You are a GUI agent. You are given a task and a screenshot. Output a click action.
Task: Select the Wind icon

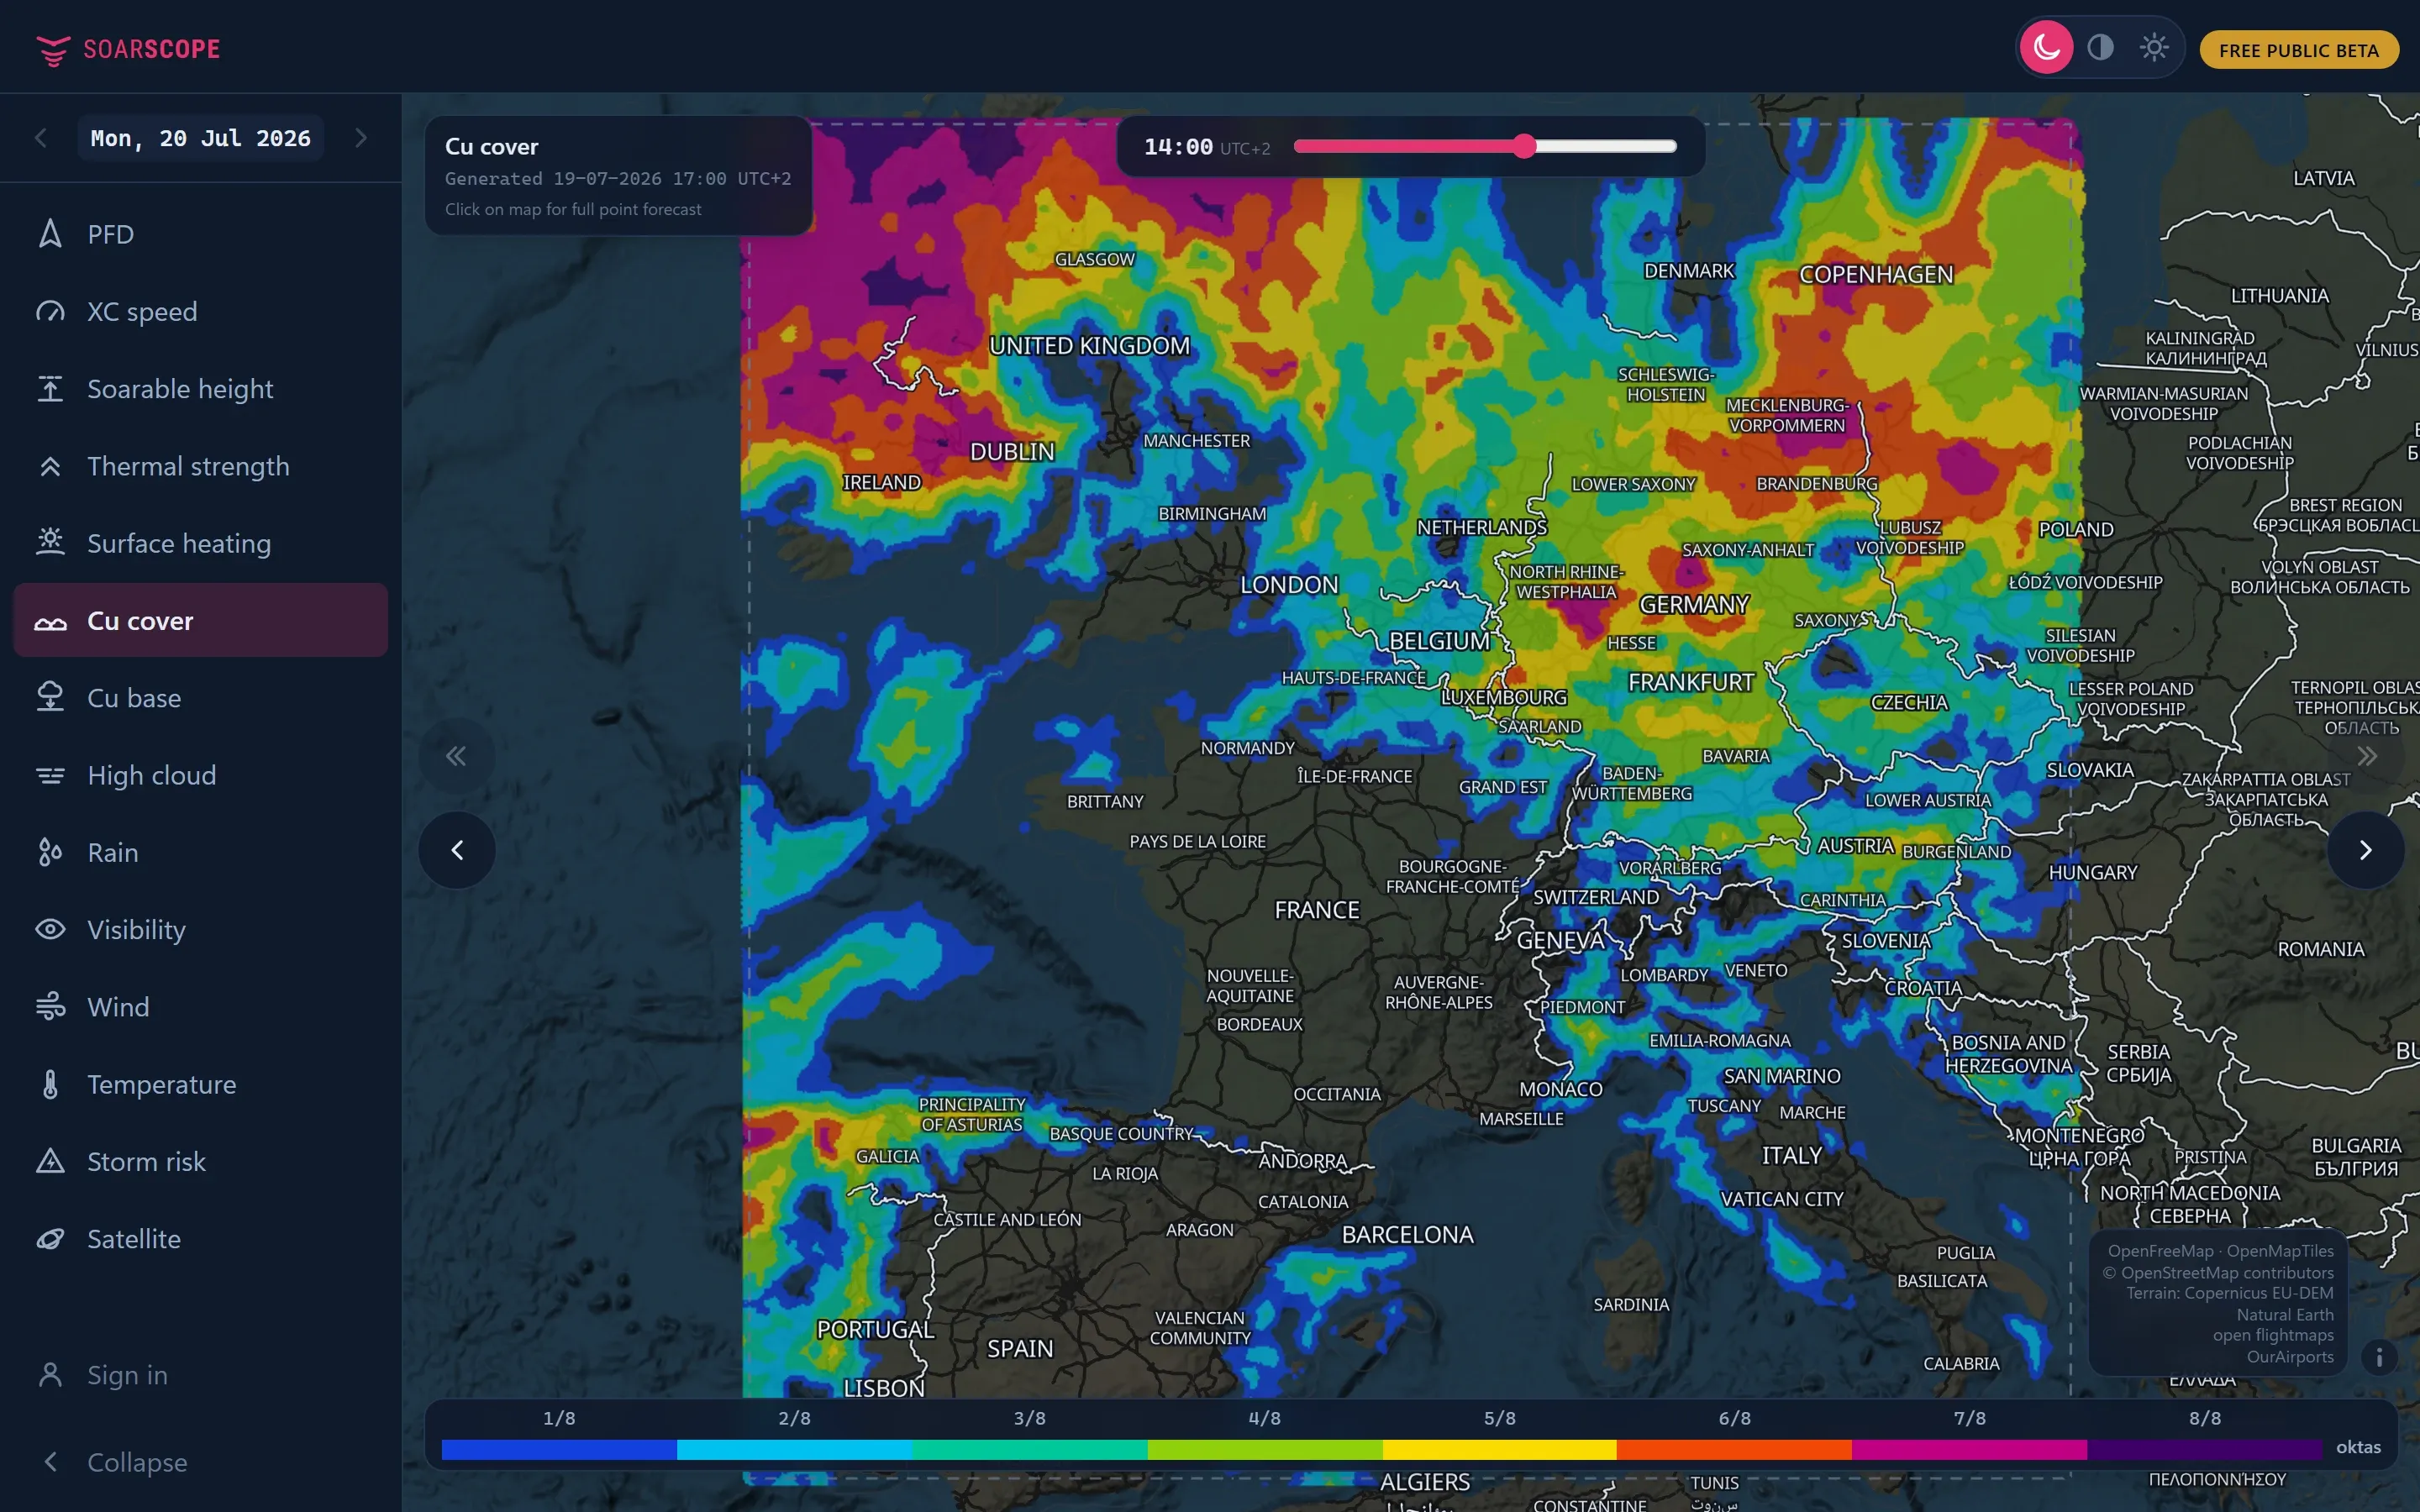click(x=50, y=1006)
